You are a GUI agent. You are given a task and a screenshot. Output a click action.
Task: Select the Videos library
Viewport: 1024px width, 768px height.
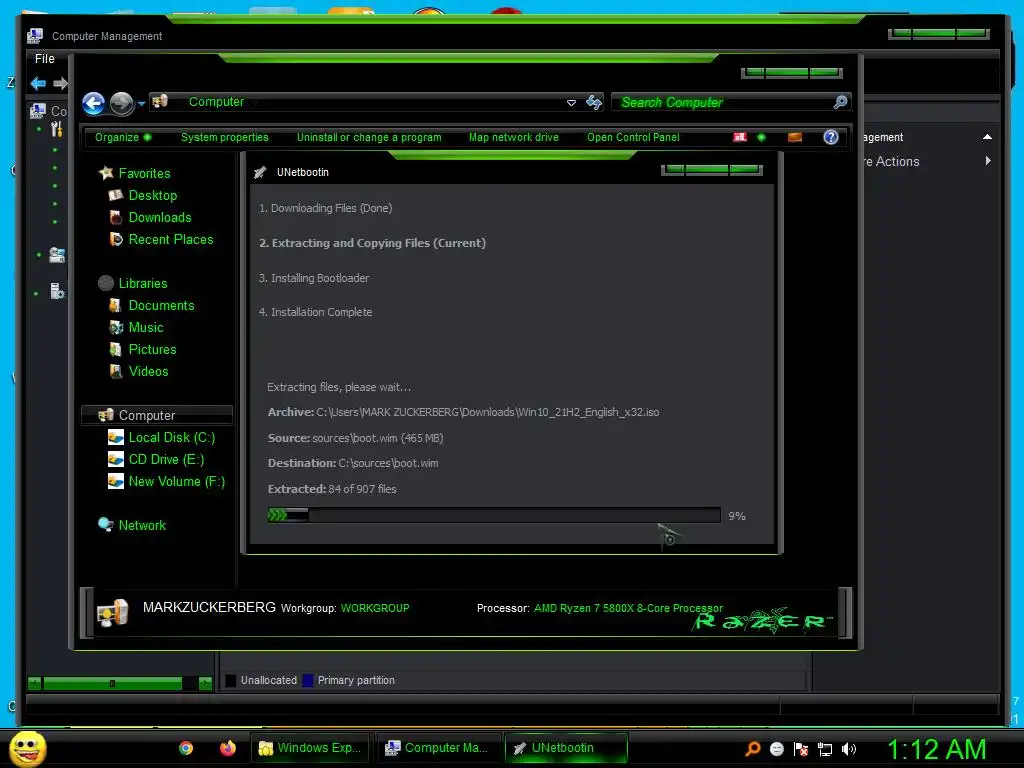tap(148, 372)
